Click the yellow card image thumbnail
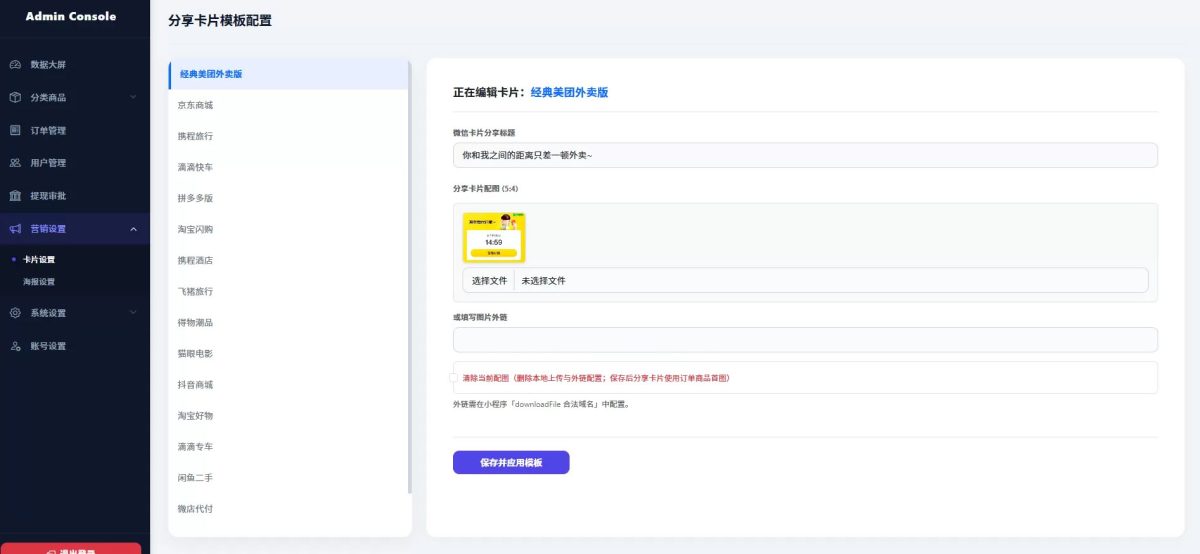 tap(494, 237)
